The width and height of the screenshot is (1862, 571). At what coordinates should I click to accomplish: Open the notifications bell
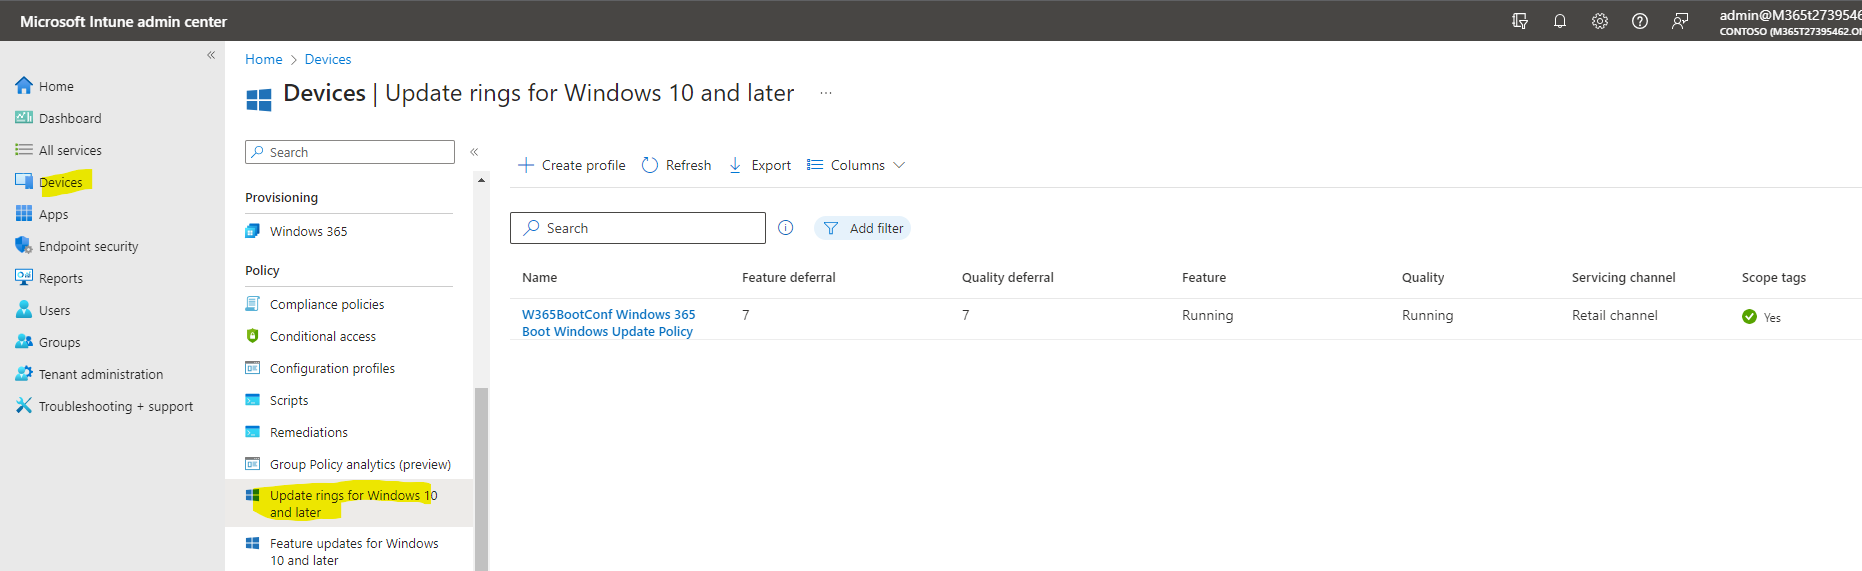[x=1560, y=21]
